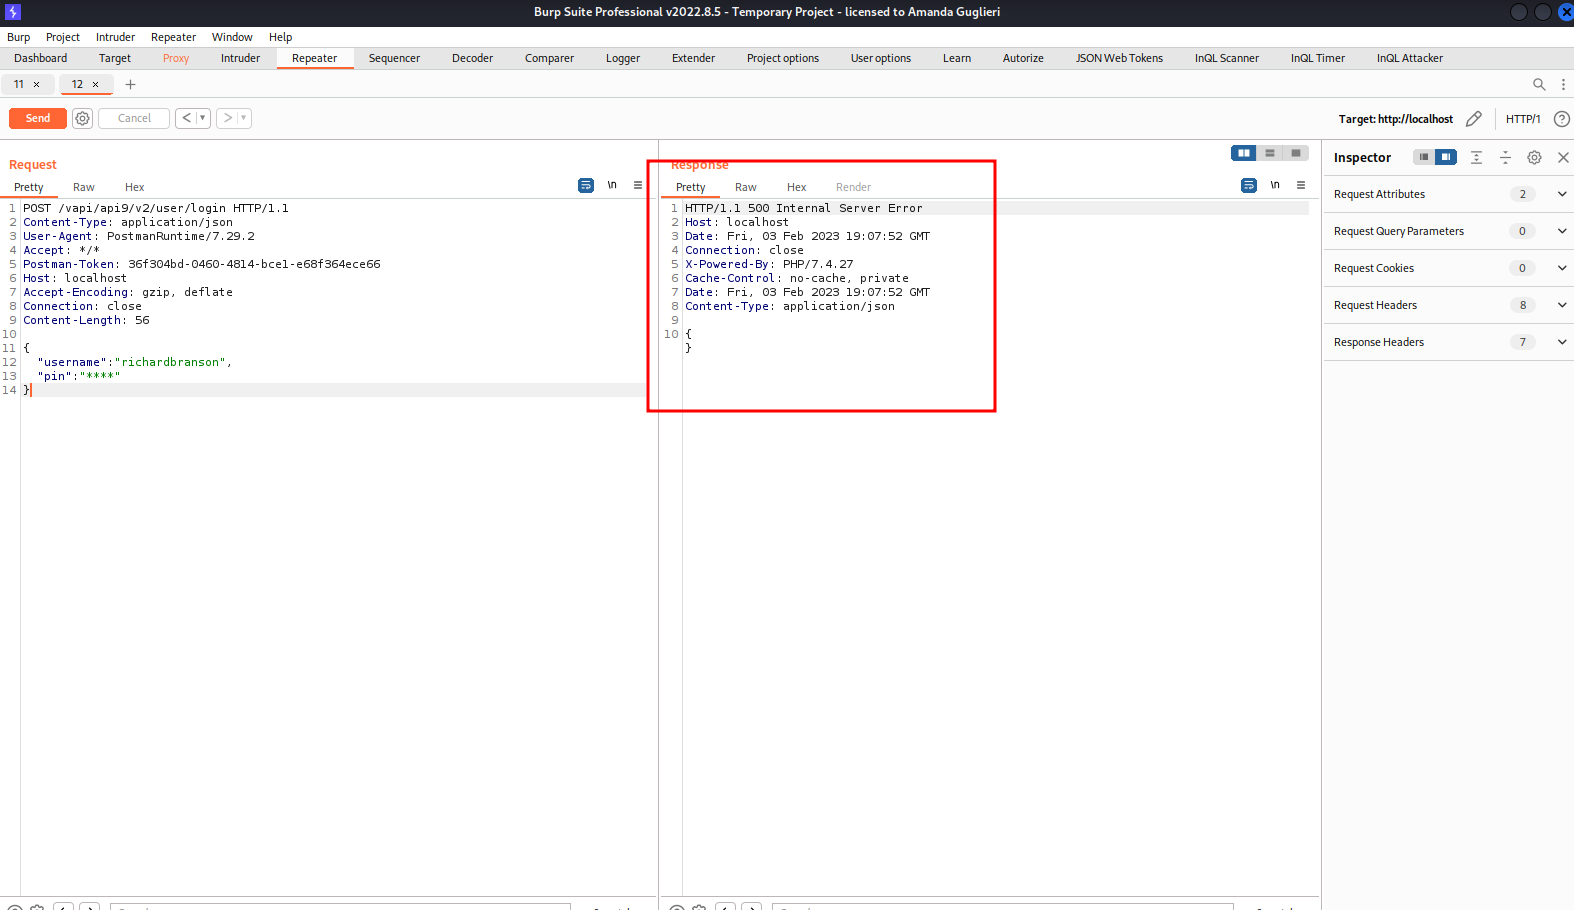Show Response in Raw view
This screenshot has height=910, width=1574.
(x=746, y=187)
